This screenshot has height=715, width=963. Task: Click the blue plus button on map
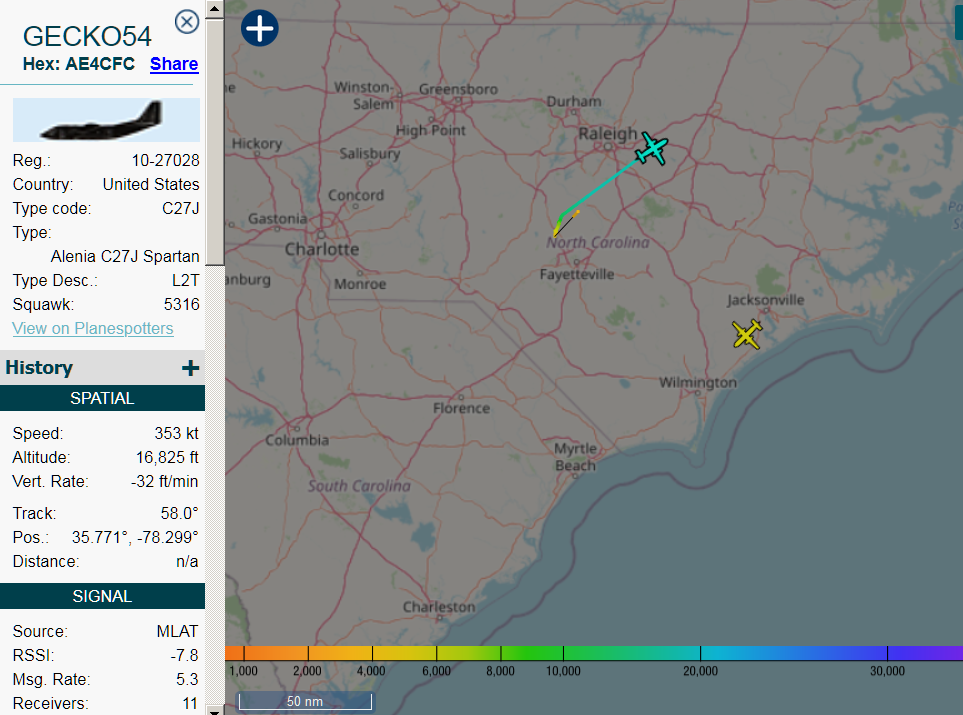click(260, 28)
